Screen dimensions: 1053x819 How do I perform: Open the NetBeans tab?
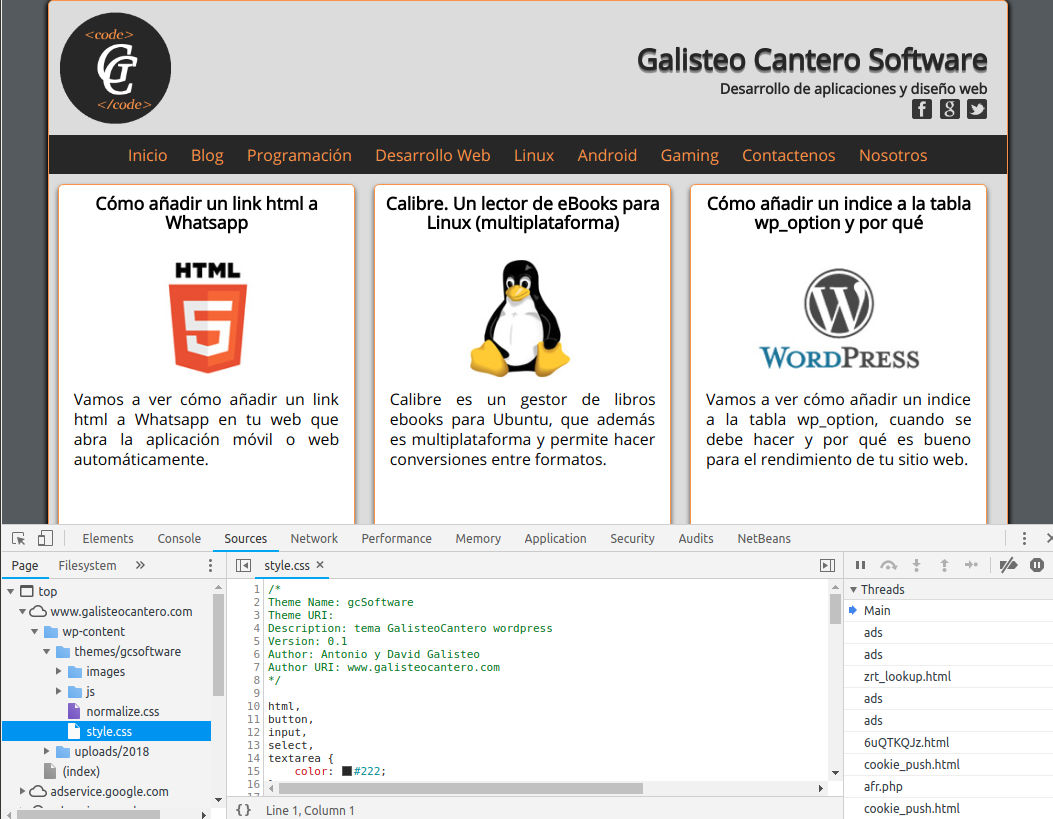click(x=764, y=538)
